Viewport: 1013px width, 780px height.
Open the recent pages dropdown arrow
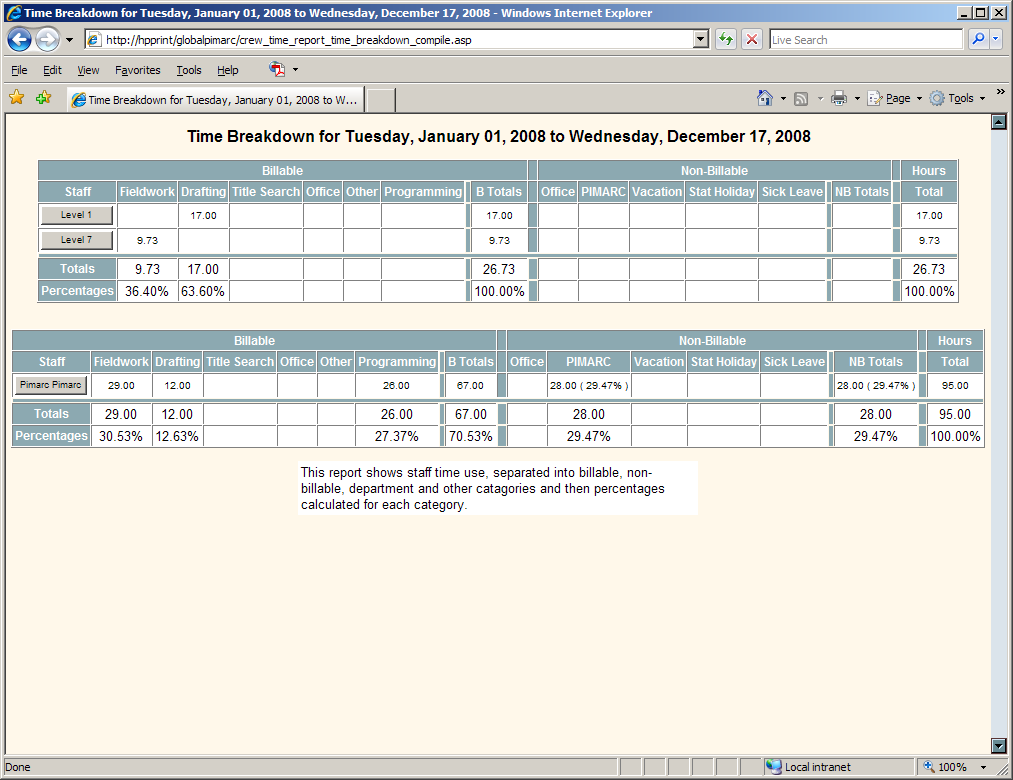click(69, 40)
